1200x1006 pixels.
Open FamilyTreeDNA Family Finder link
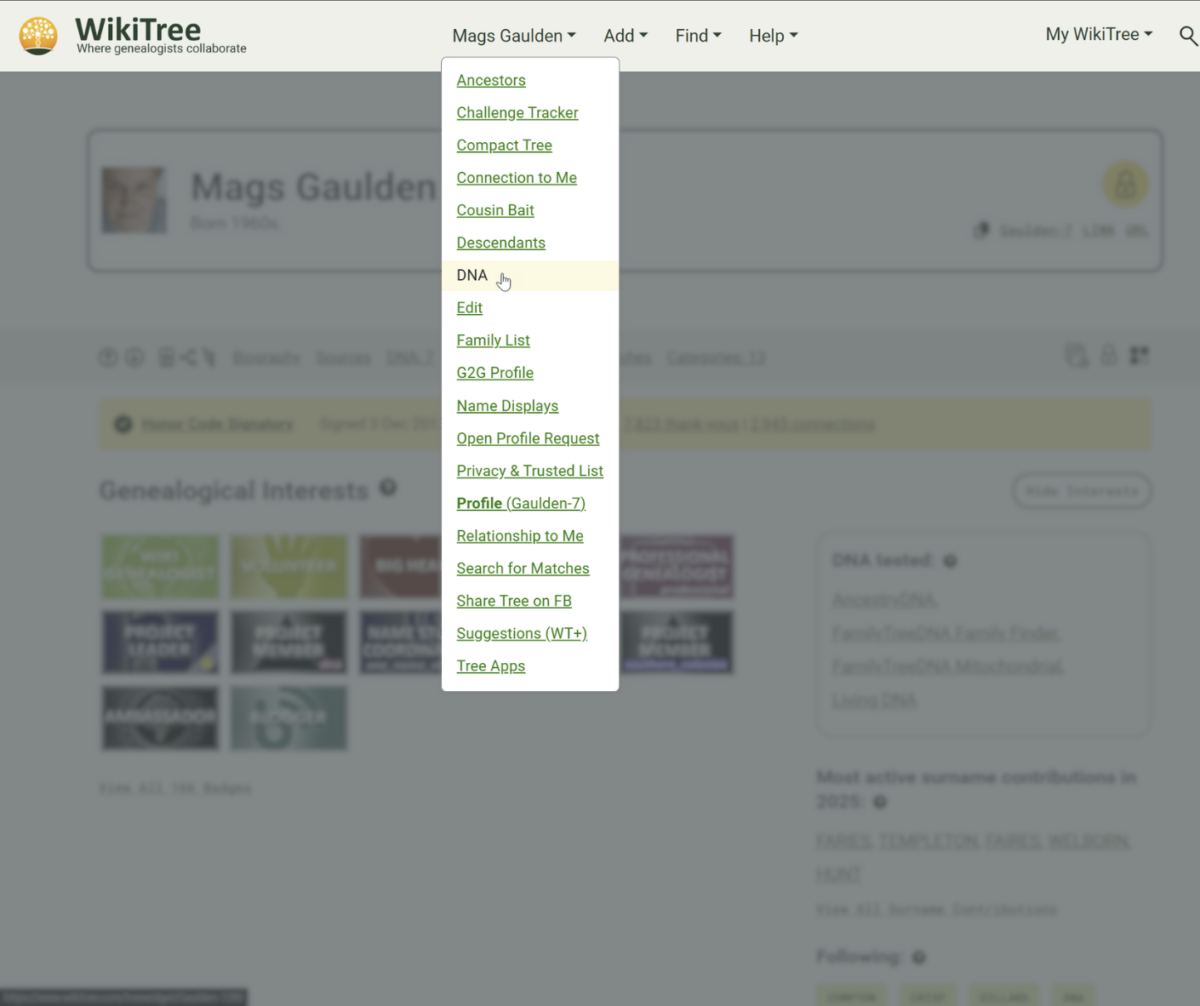945,633
